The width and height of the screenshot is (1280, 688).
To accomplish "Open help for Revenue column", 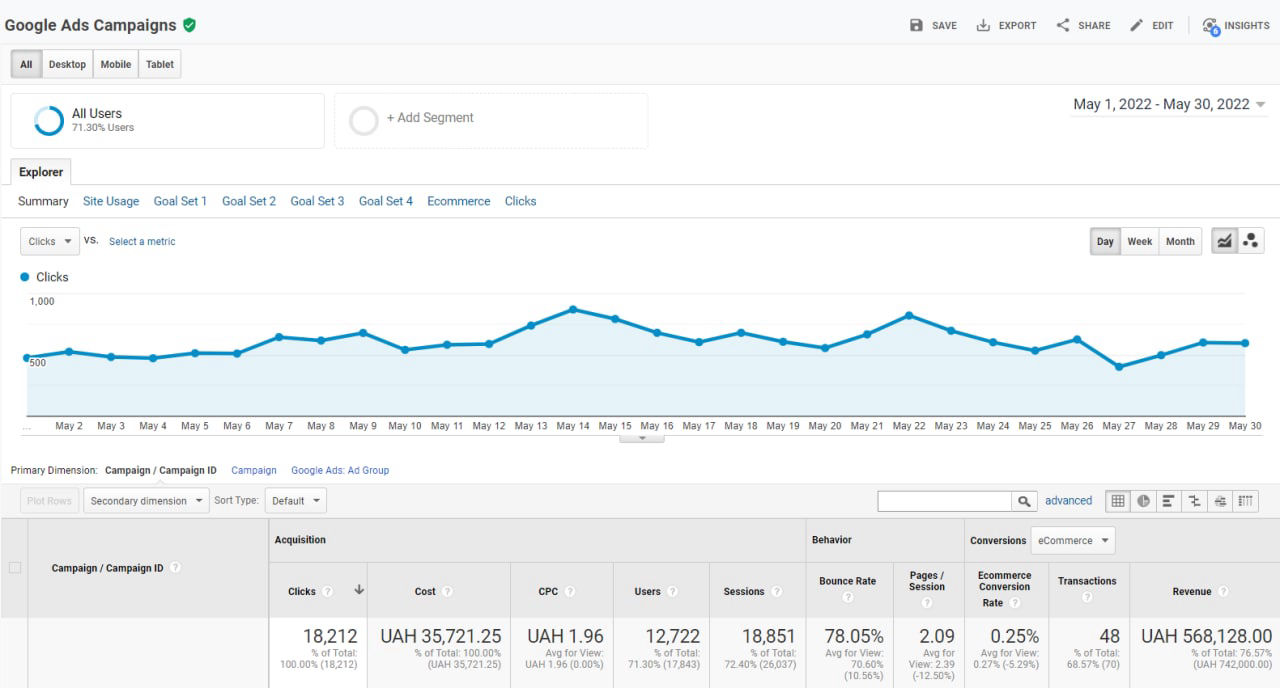I will 1224,592.
